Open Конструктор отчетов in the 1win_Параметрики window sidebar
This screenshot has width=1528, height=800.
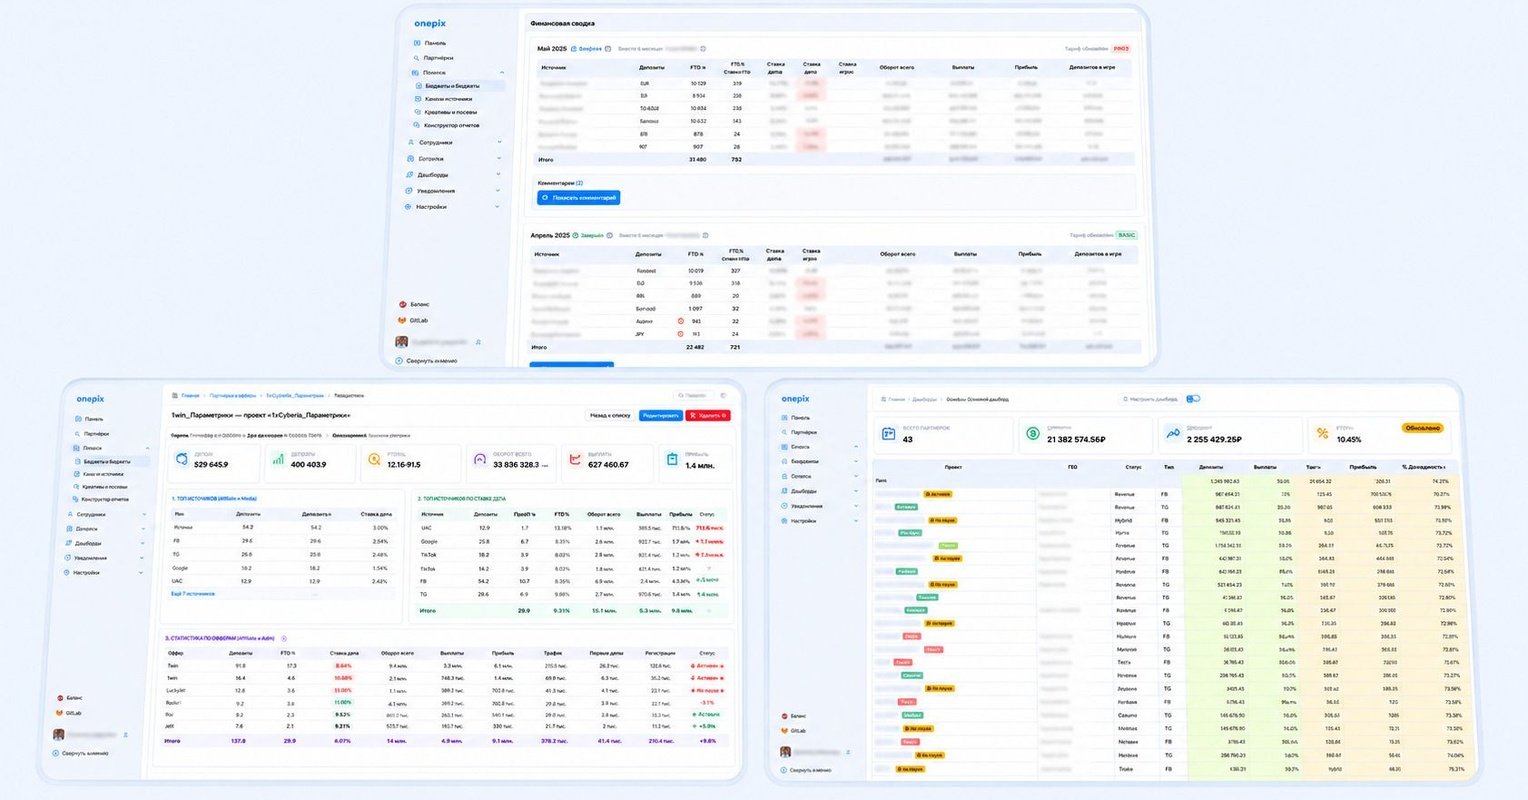tap(107, 499)
